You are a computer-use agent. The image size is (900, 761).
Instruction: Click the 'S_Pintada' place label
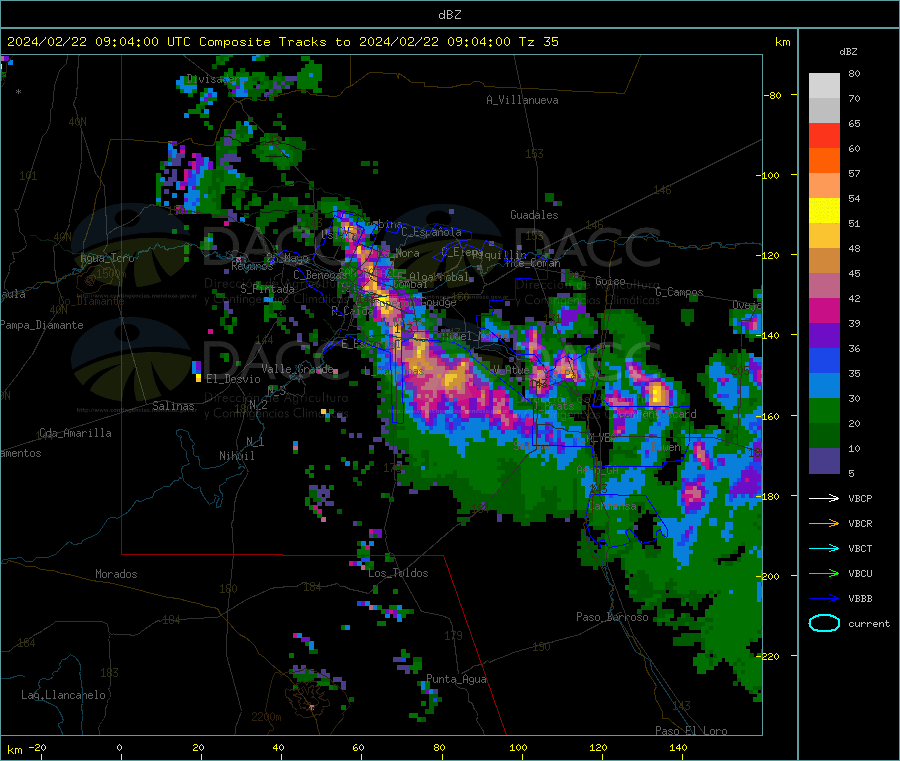pyautogui.click(x=267, y=289)
